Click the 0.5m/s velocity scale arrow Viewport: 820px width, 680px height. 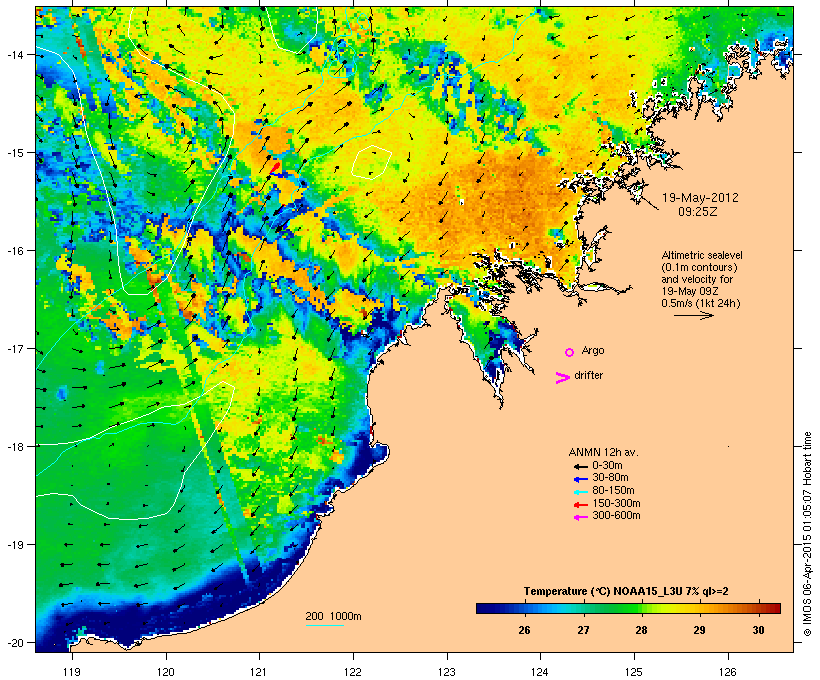pos(693,315)
